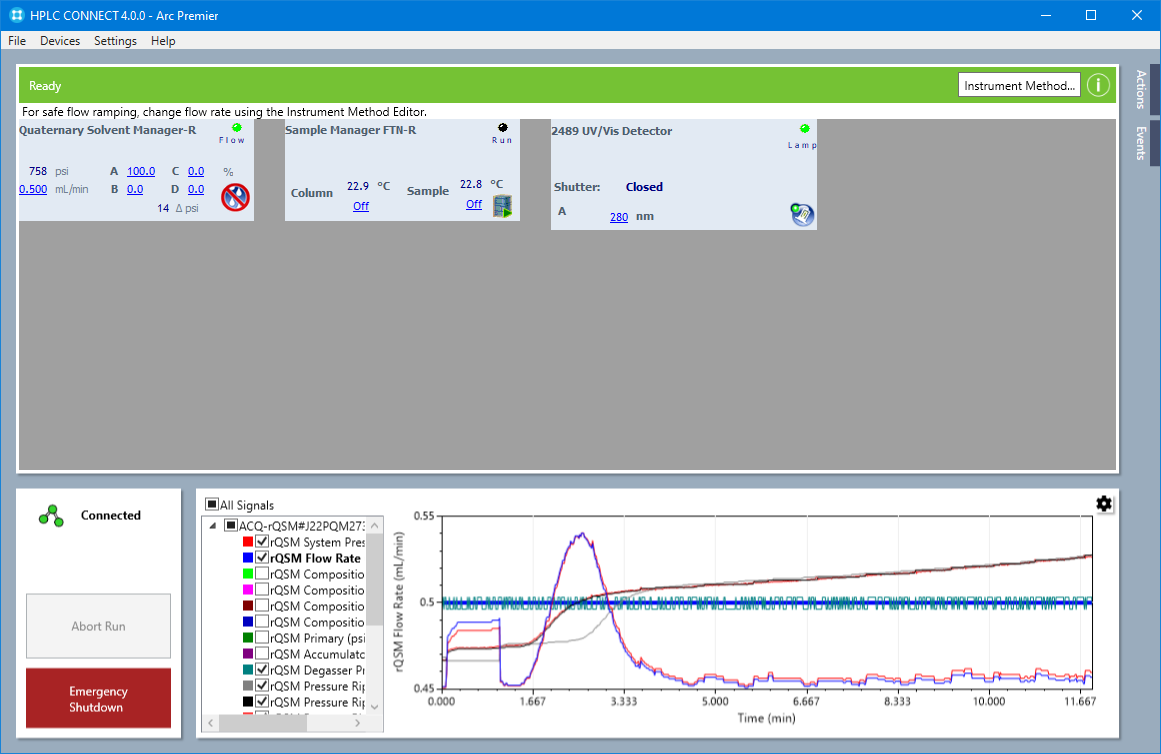Open the Help menu
1161x754 pixels.
tap(163, 41)
